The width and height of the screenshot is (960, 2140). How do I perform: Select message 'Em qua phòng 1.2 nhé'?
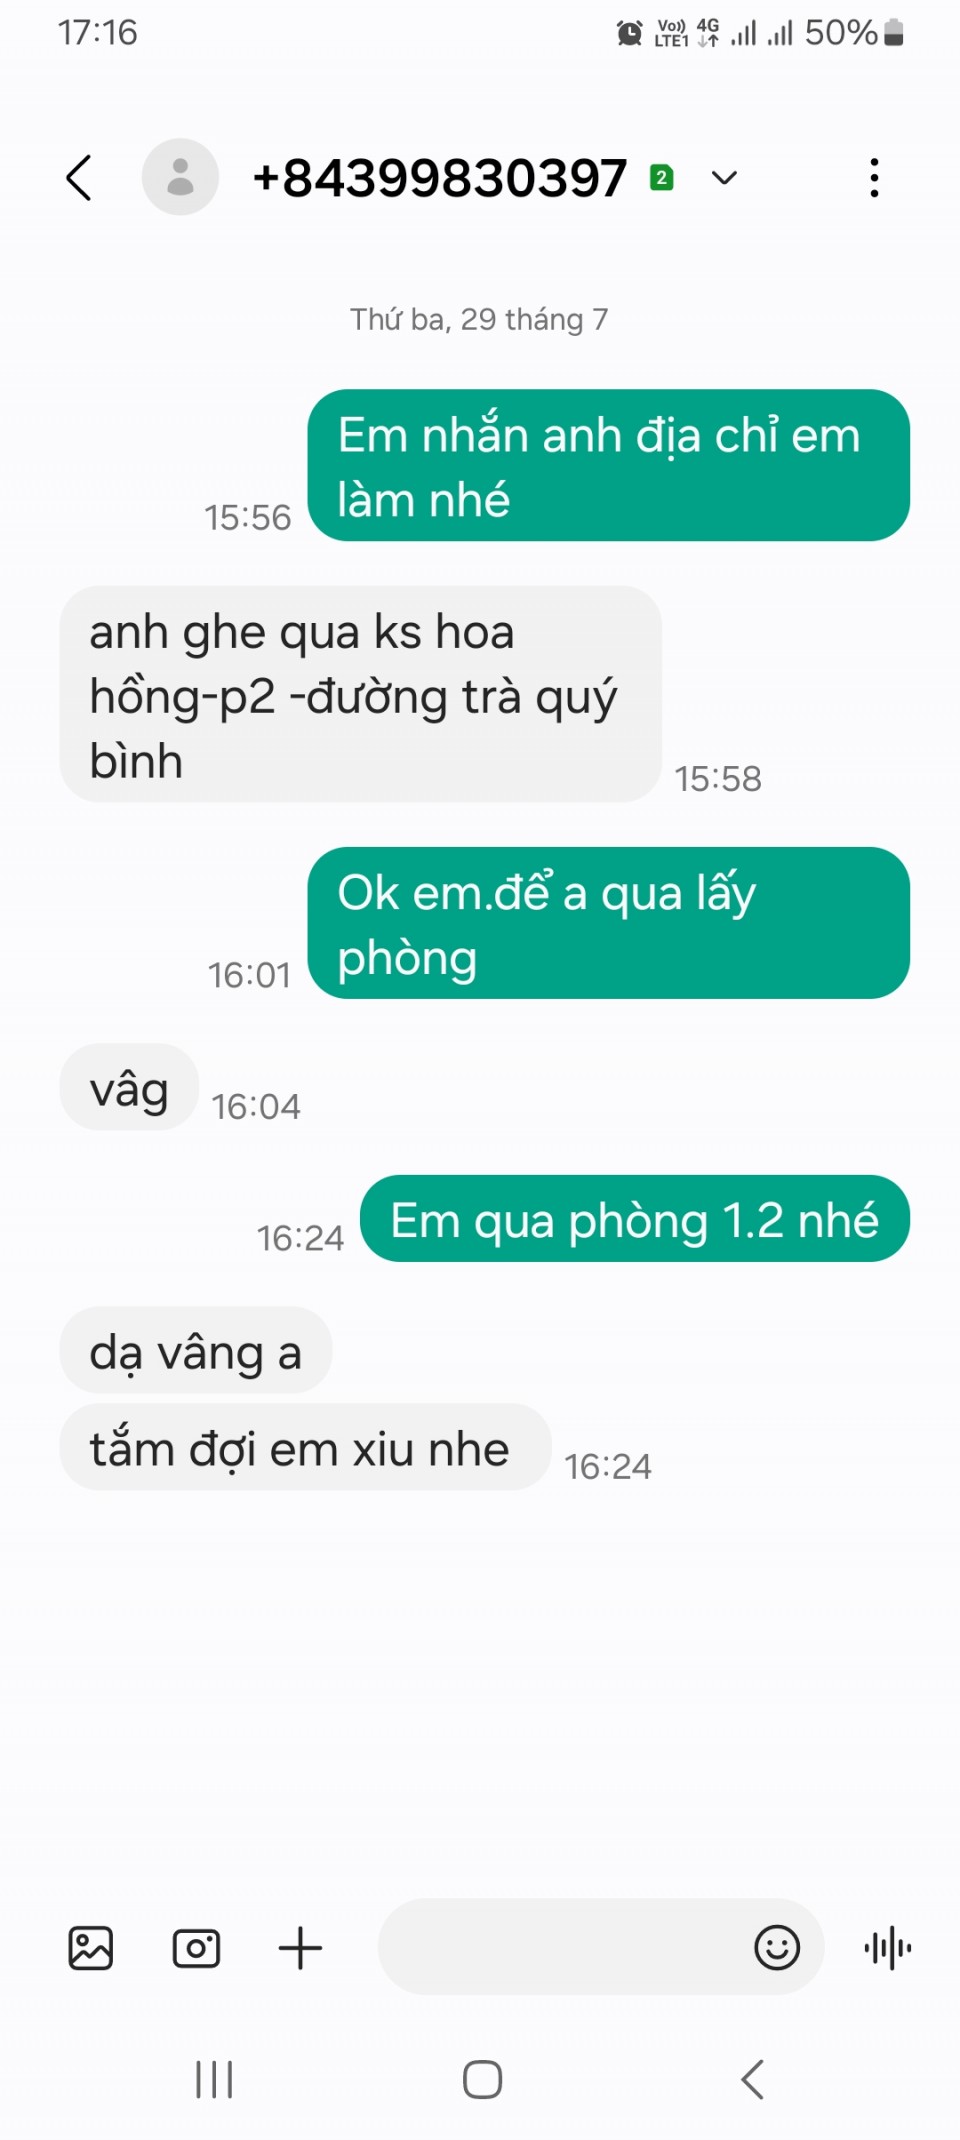(635, 1219)
